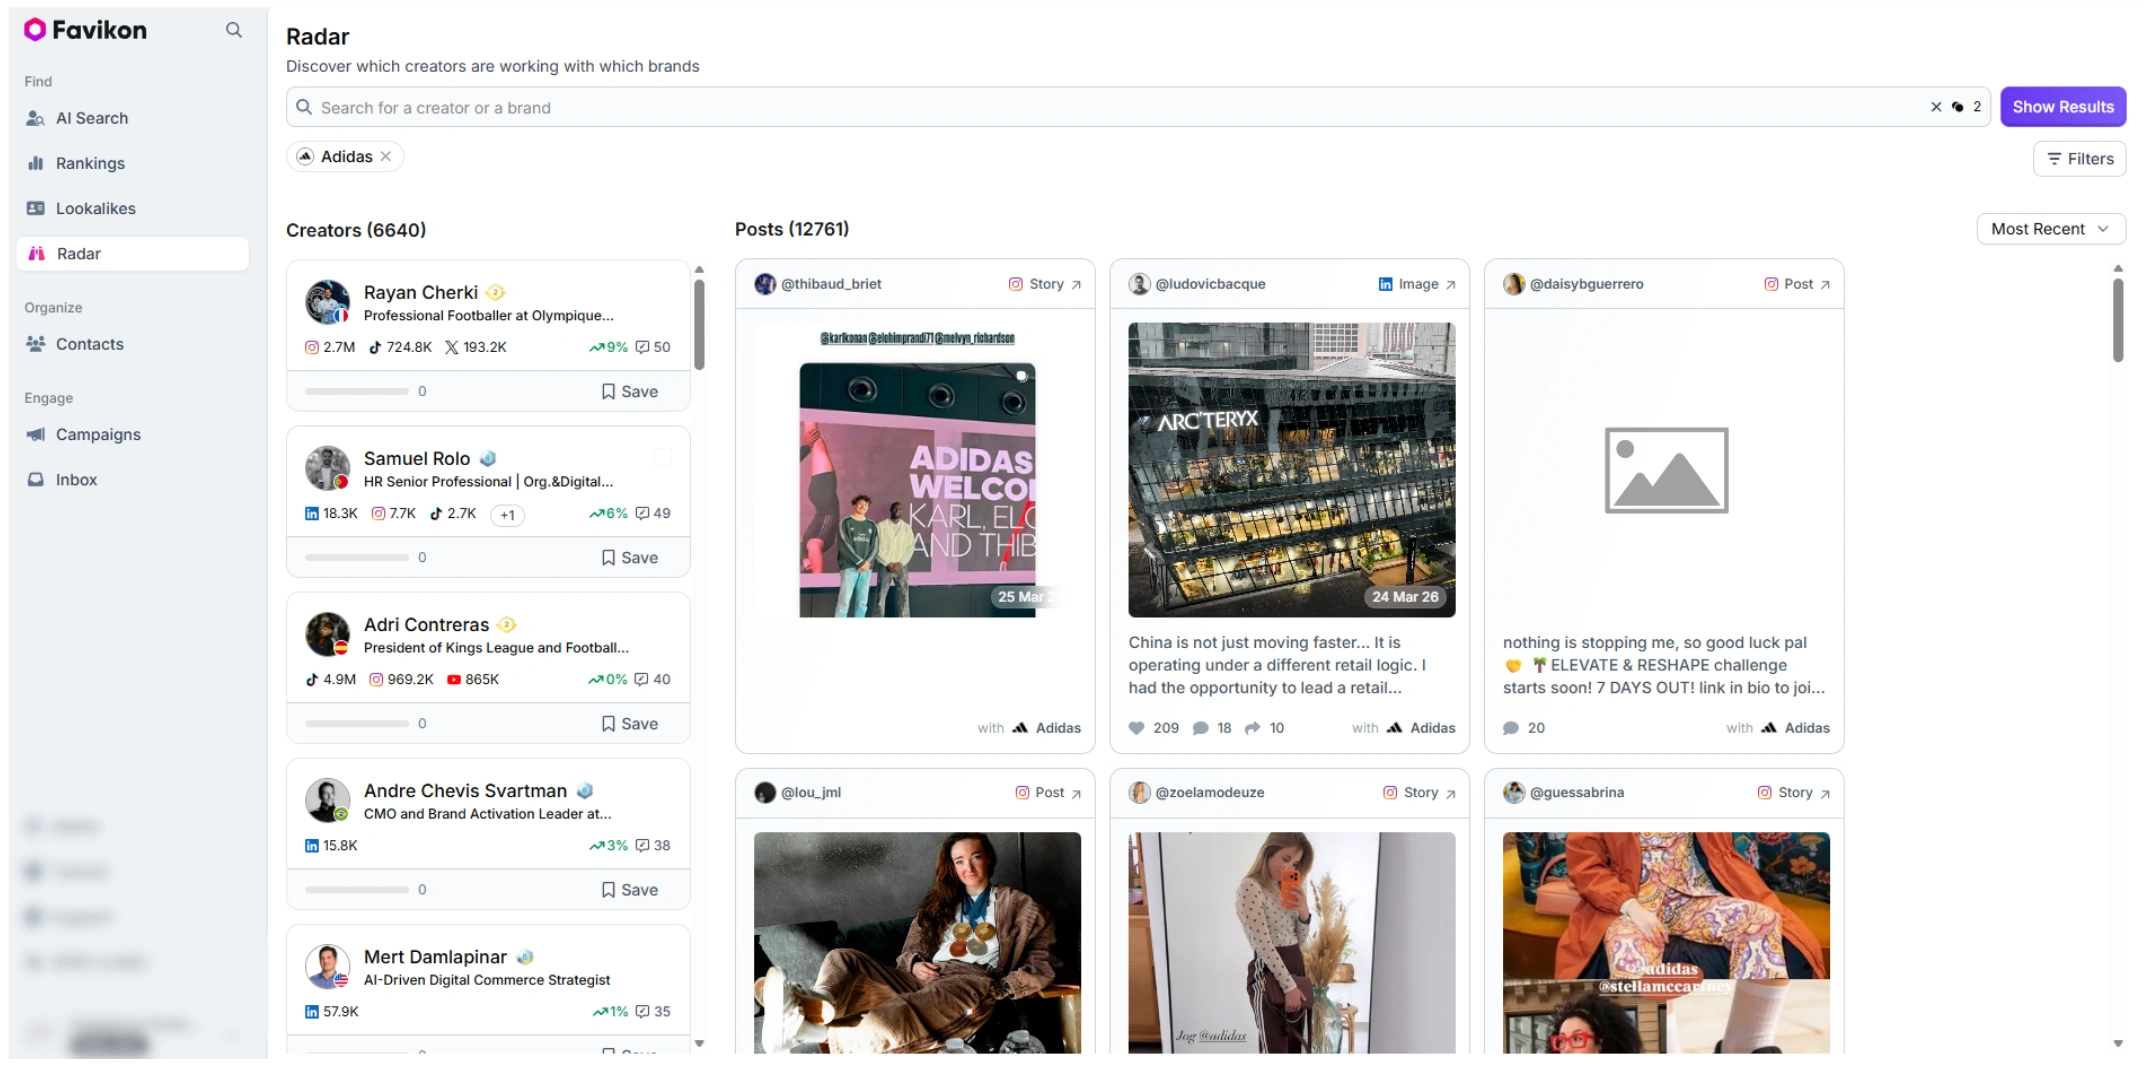Click the @thibaud_briet handle

(831, 284)
